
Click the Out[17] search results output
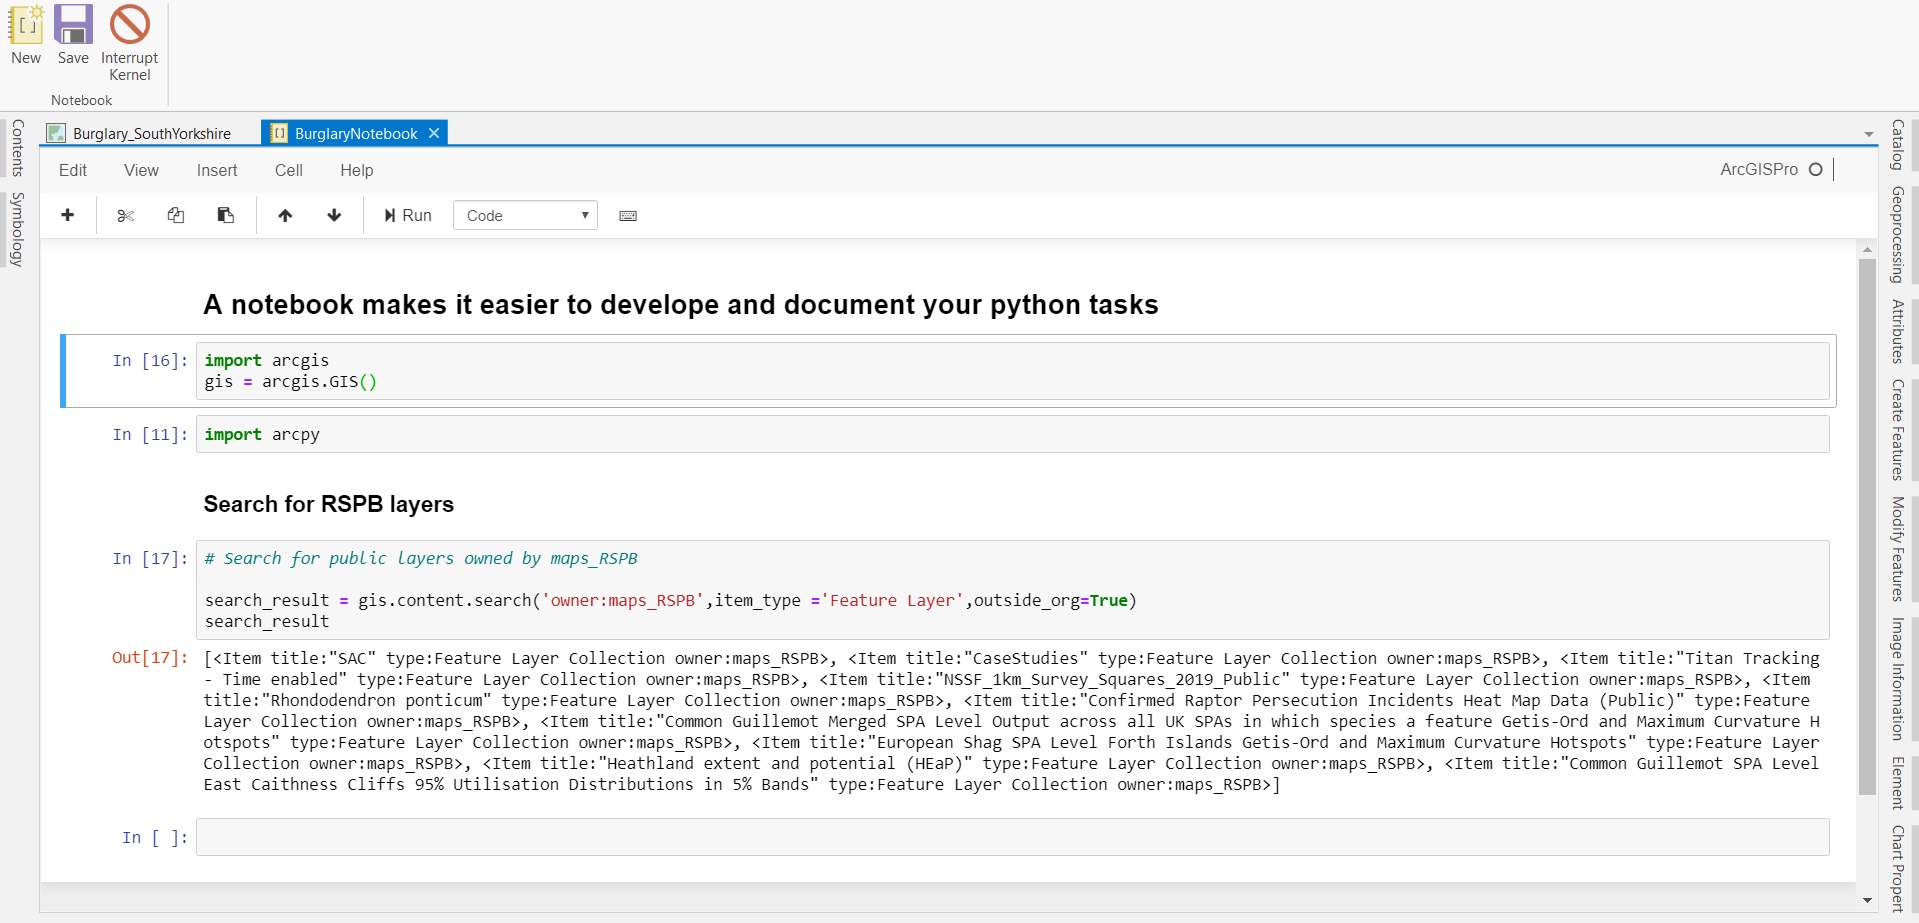1012,721
